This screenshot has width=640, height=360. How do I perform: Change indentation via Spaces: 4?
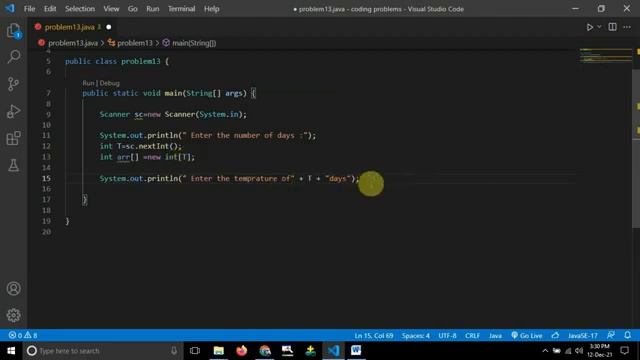[416, 335]
